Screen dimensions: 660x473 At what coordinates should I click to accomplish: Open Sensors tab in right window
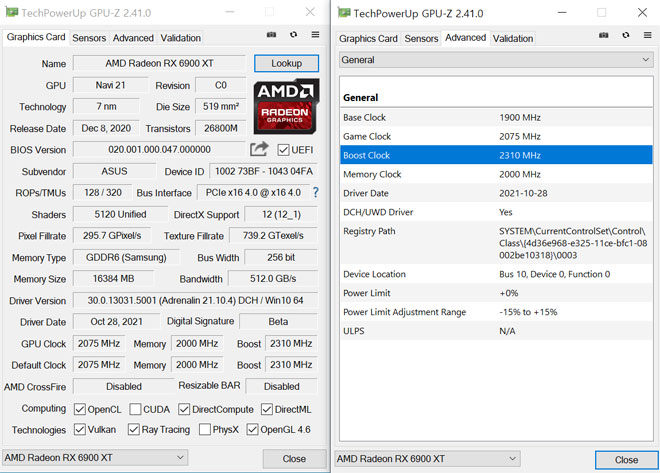(x=421, y=39)
